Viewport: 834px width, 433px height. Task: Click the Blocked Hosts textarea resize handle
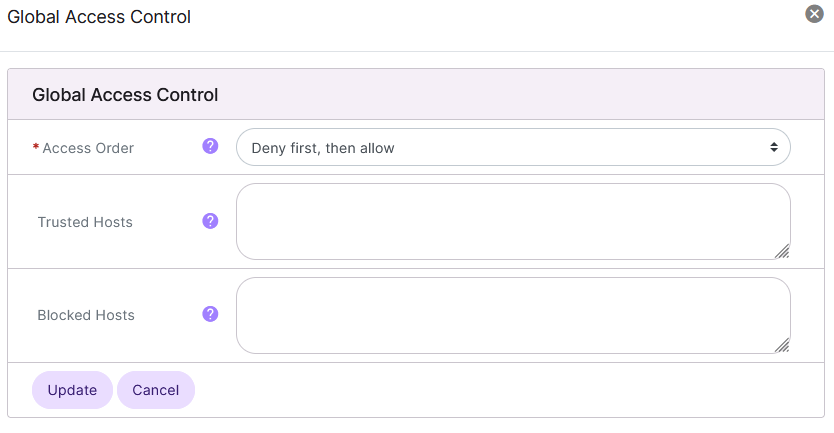[x=782, y=345]
